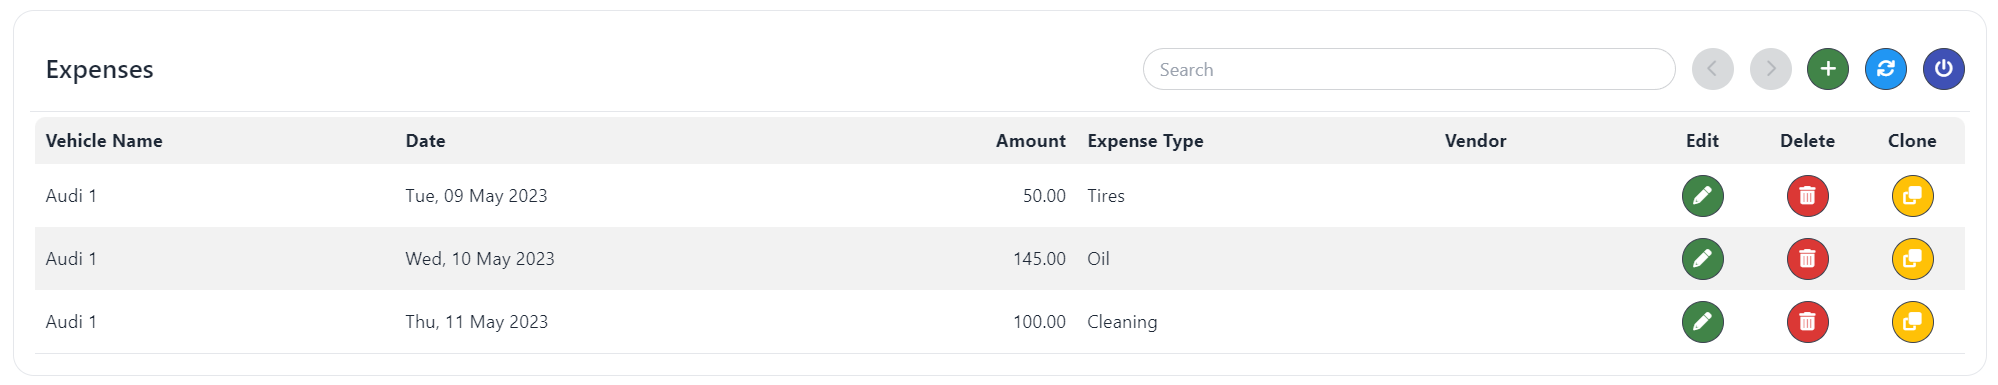Image resolution: width=1998 pixels, height=385 pixels.
Task: Clone the Tires expense row
Action: pos(1912,196)
